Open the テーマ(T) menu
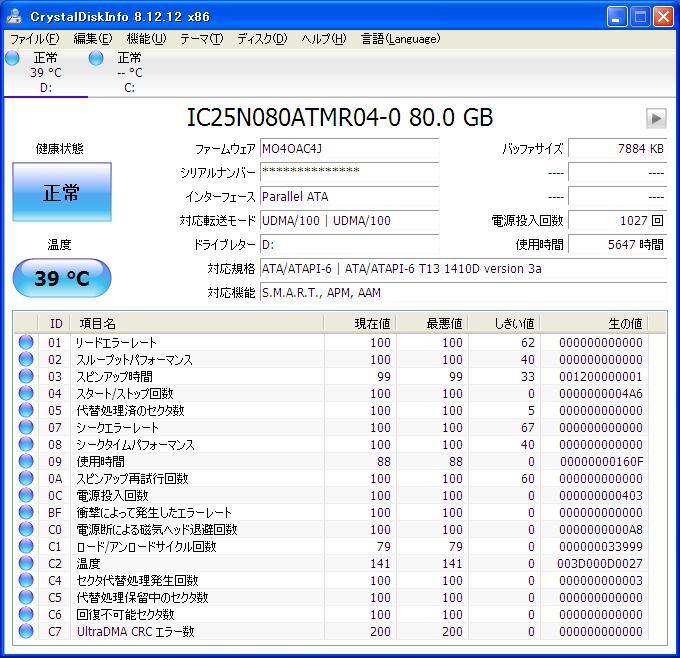 (202, 39)
